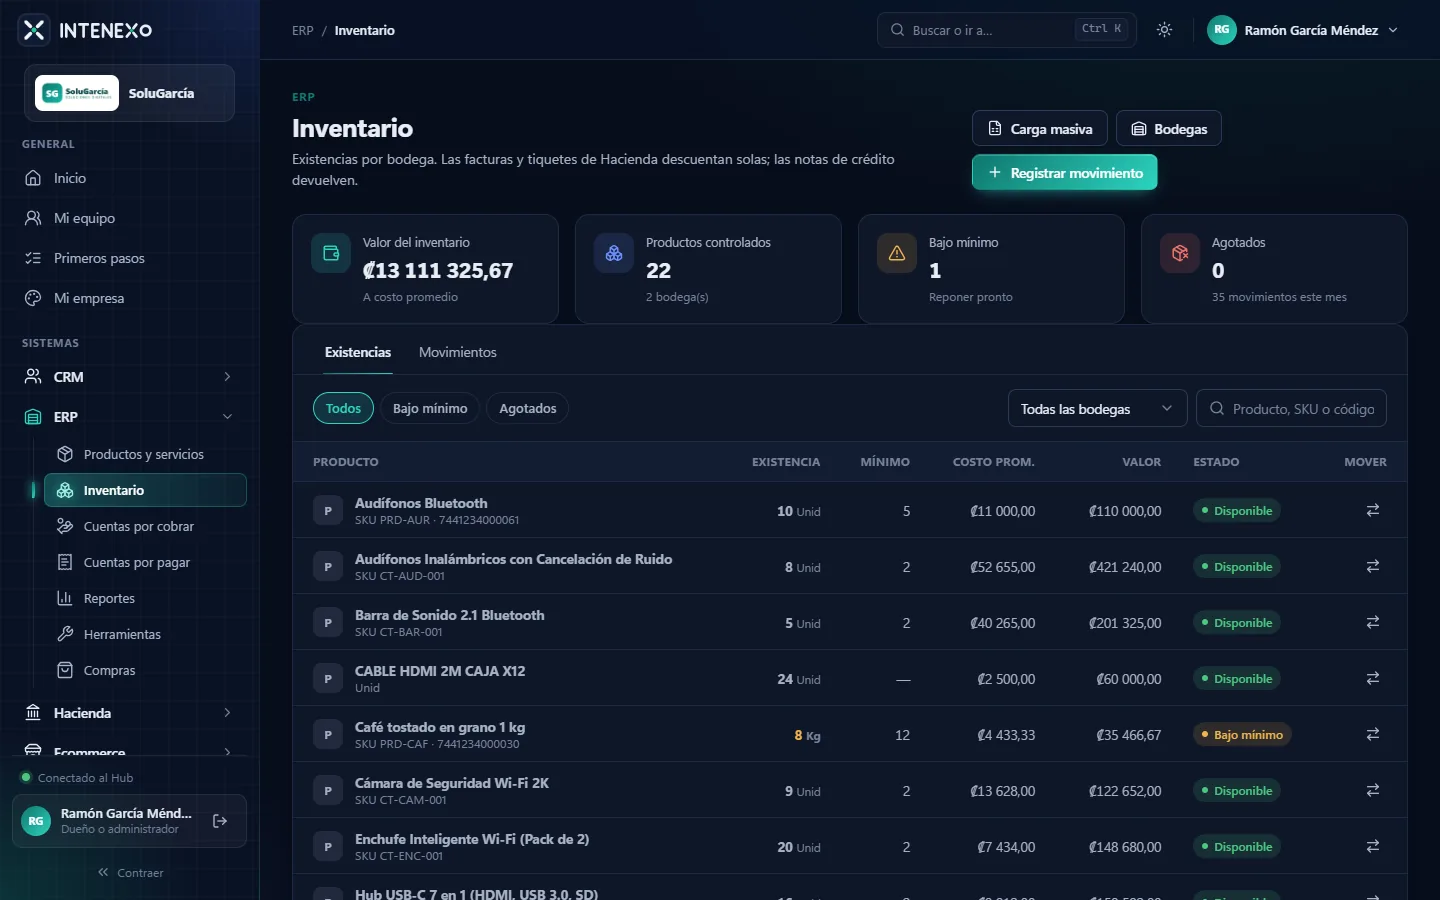This screenshot has height=900, width=1440.
Task: Click the Agotados package icon
Action: click(1180, 253)
